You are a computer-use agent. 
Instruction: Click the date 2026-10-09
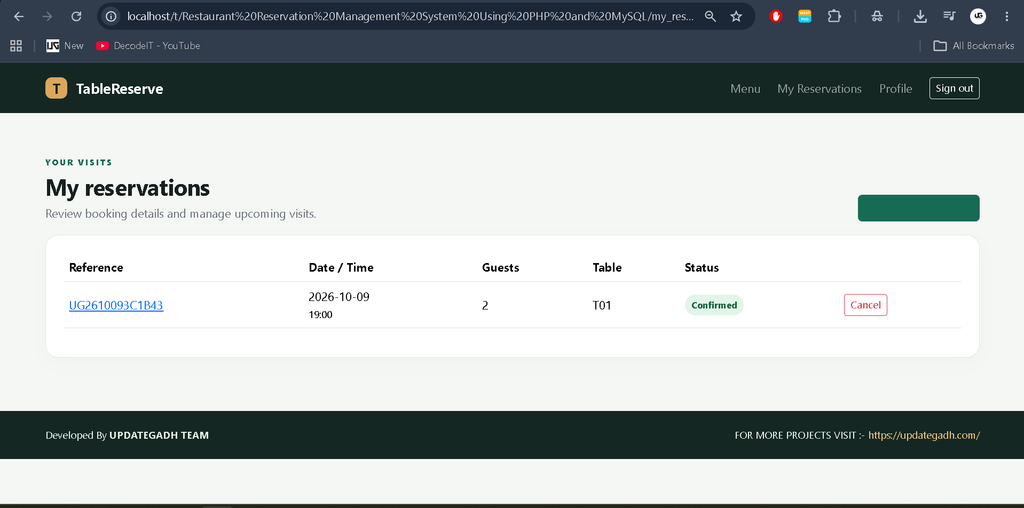[x=339, y=296]
